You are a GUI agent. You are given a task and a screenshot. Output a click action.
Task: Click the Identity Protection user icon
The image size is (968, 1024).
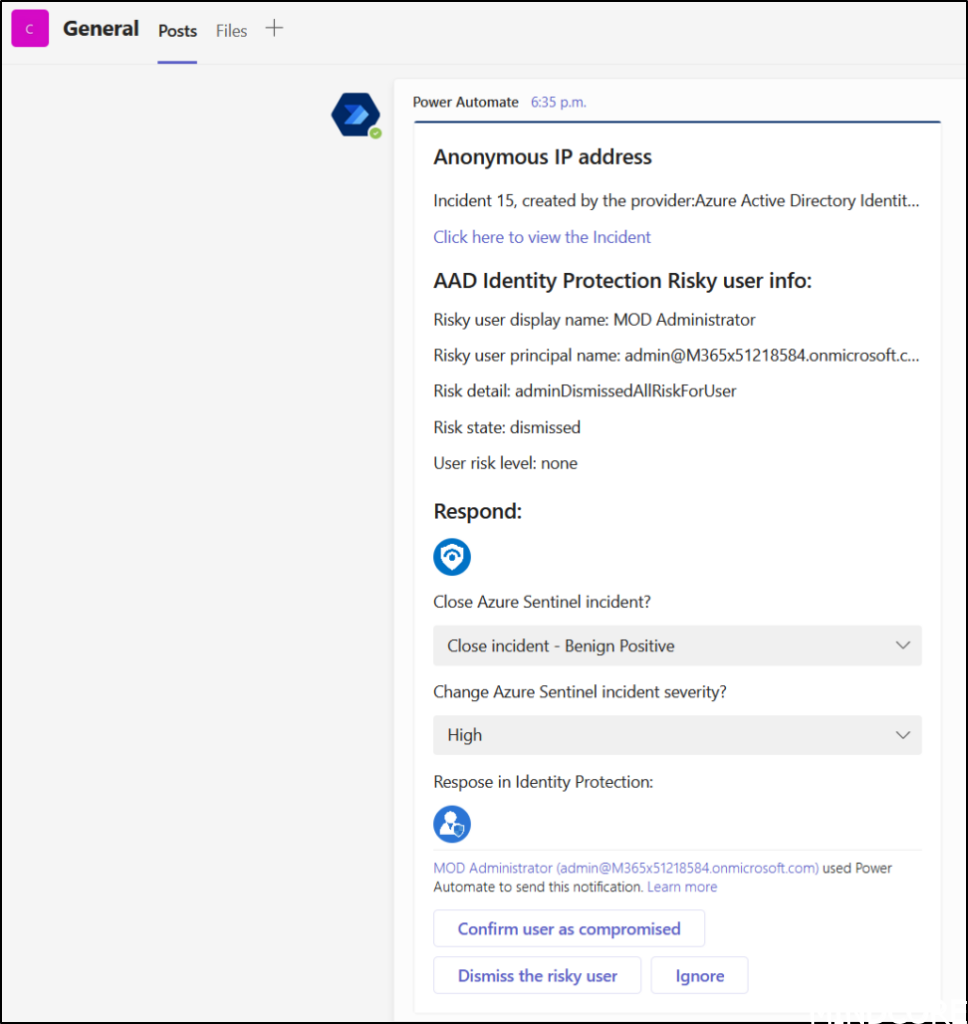click(452, 824)
